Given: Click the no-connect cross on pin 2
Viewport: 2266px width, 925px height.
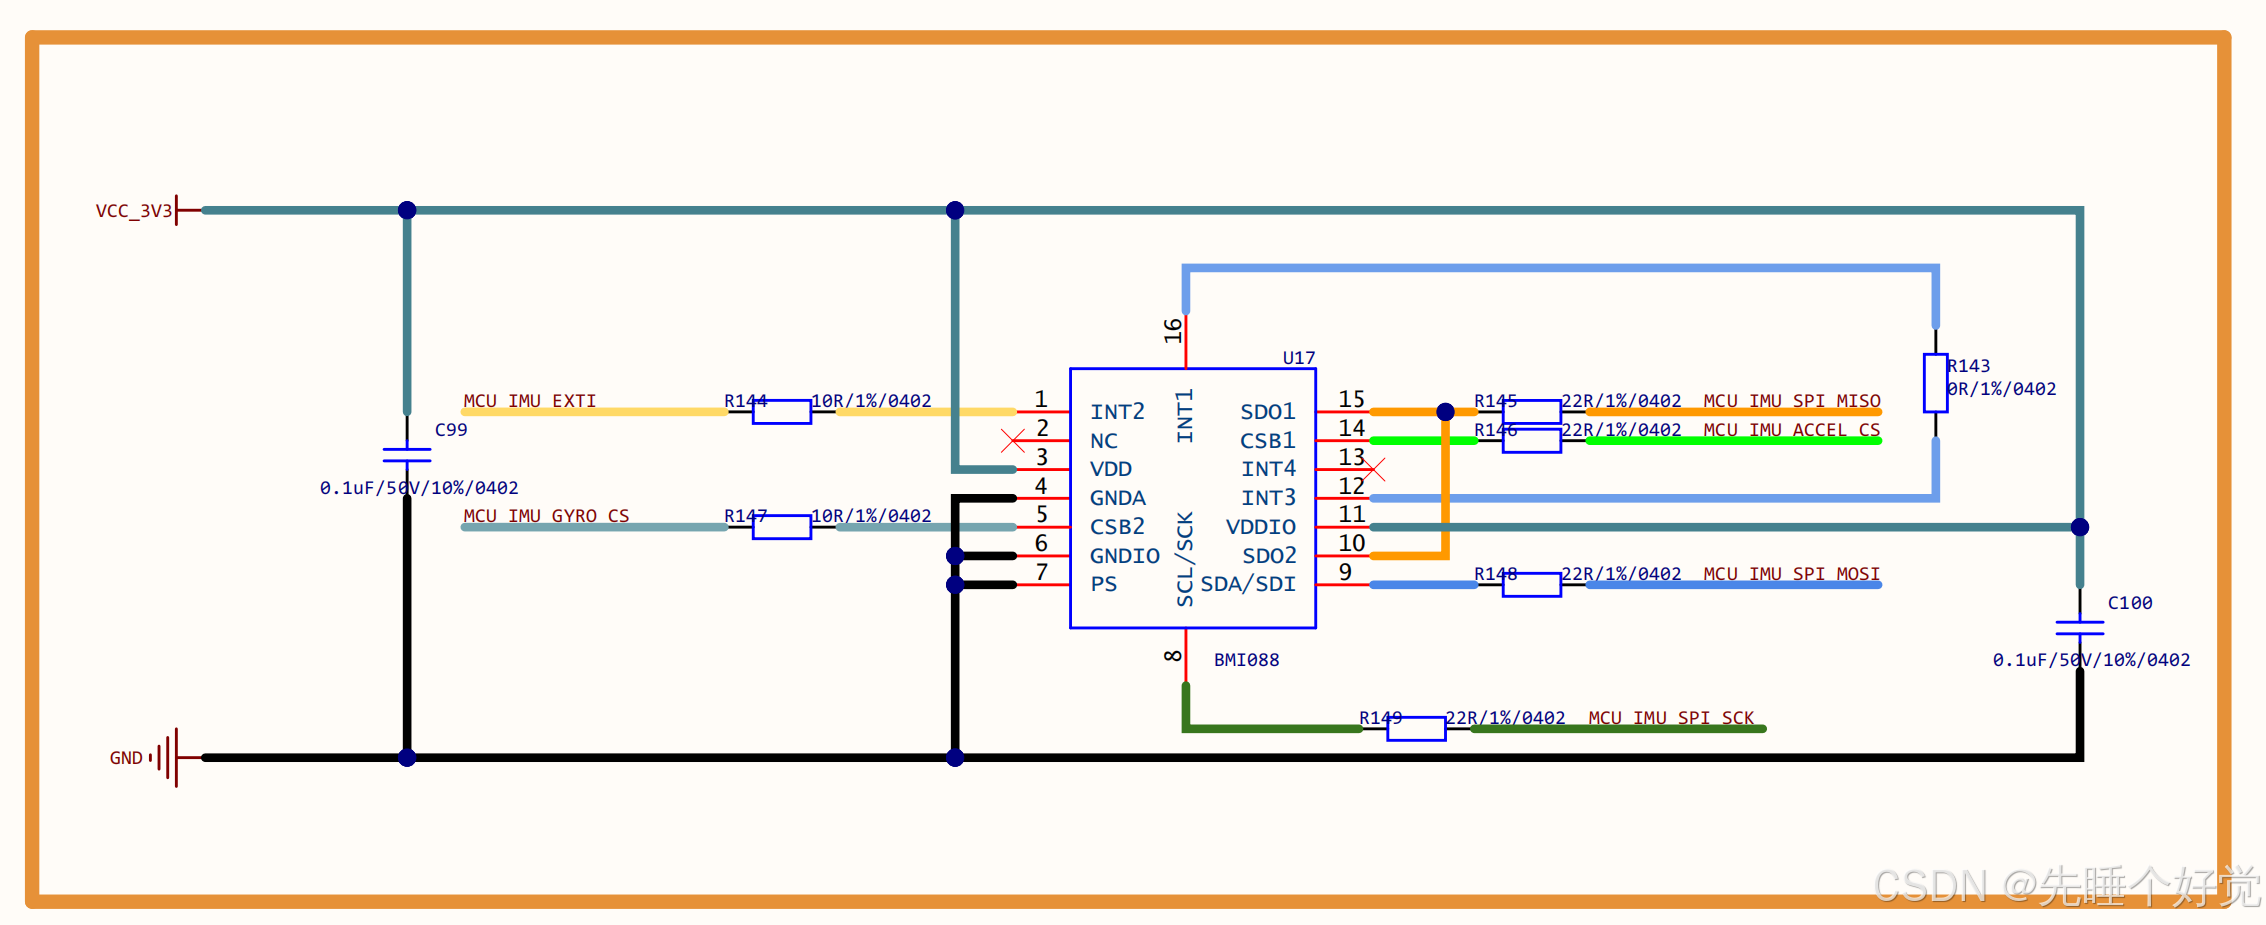Looking at the screenshot, I should [1012, 441].
